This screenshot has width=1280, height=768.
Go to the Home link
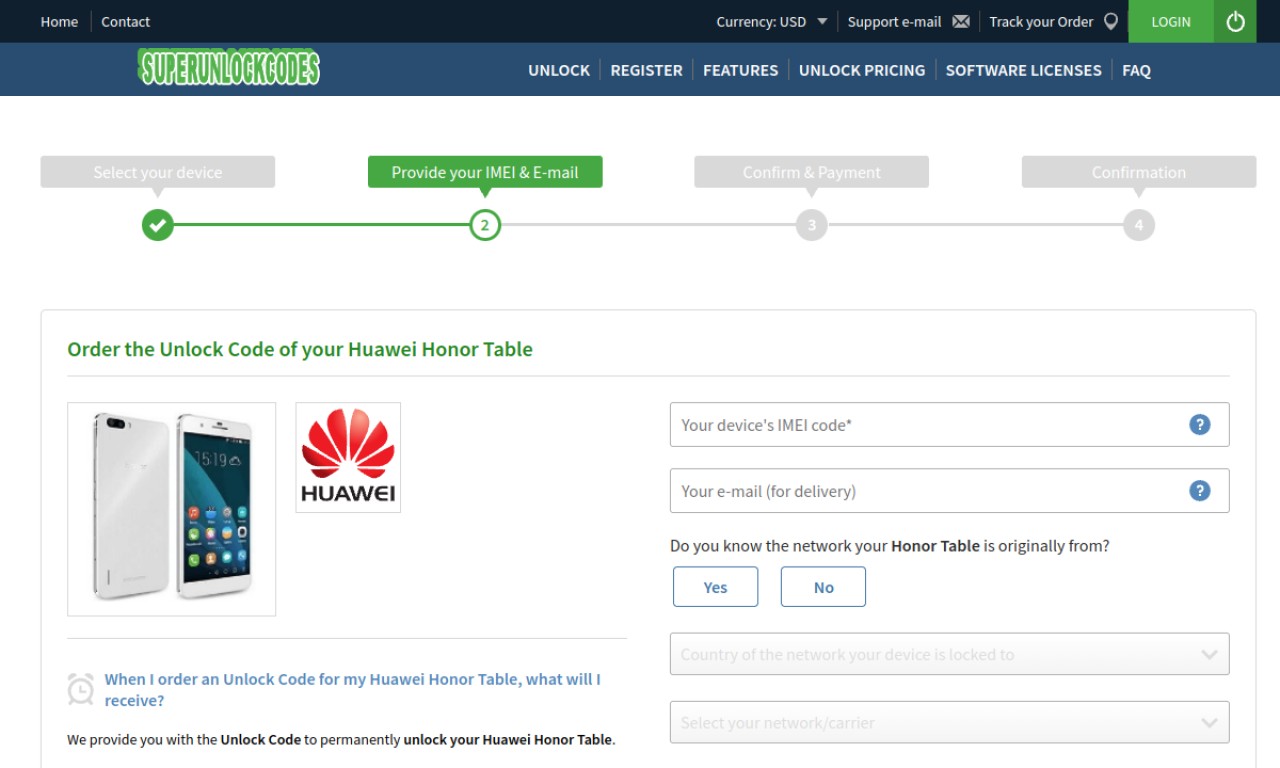click(59, 21)
